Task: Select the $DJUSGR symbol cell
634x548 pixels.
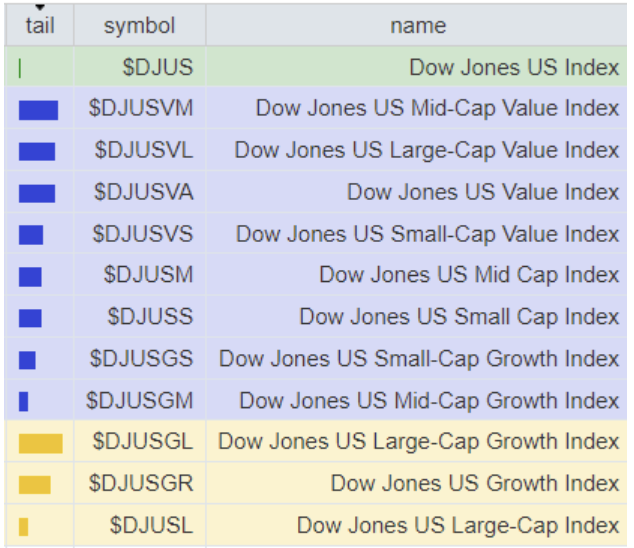Action: click(x=141, y=483)
